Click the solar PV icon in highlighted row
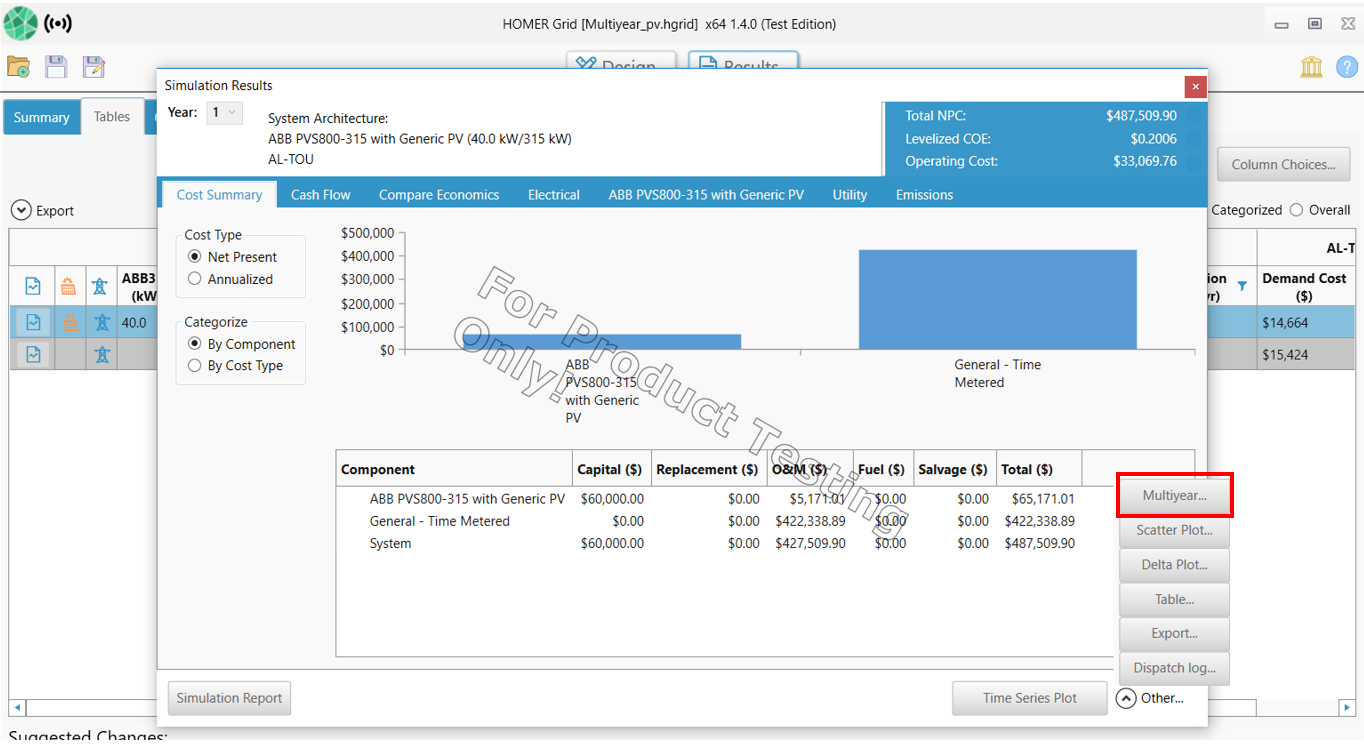The height and width of the screenshot is (751, 1364). [68, 323]
